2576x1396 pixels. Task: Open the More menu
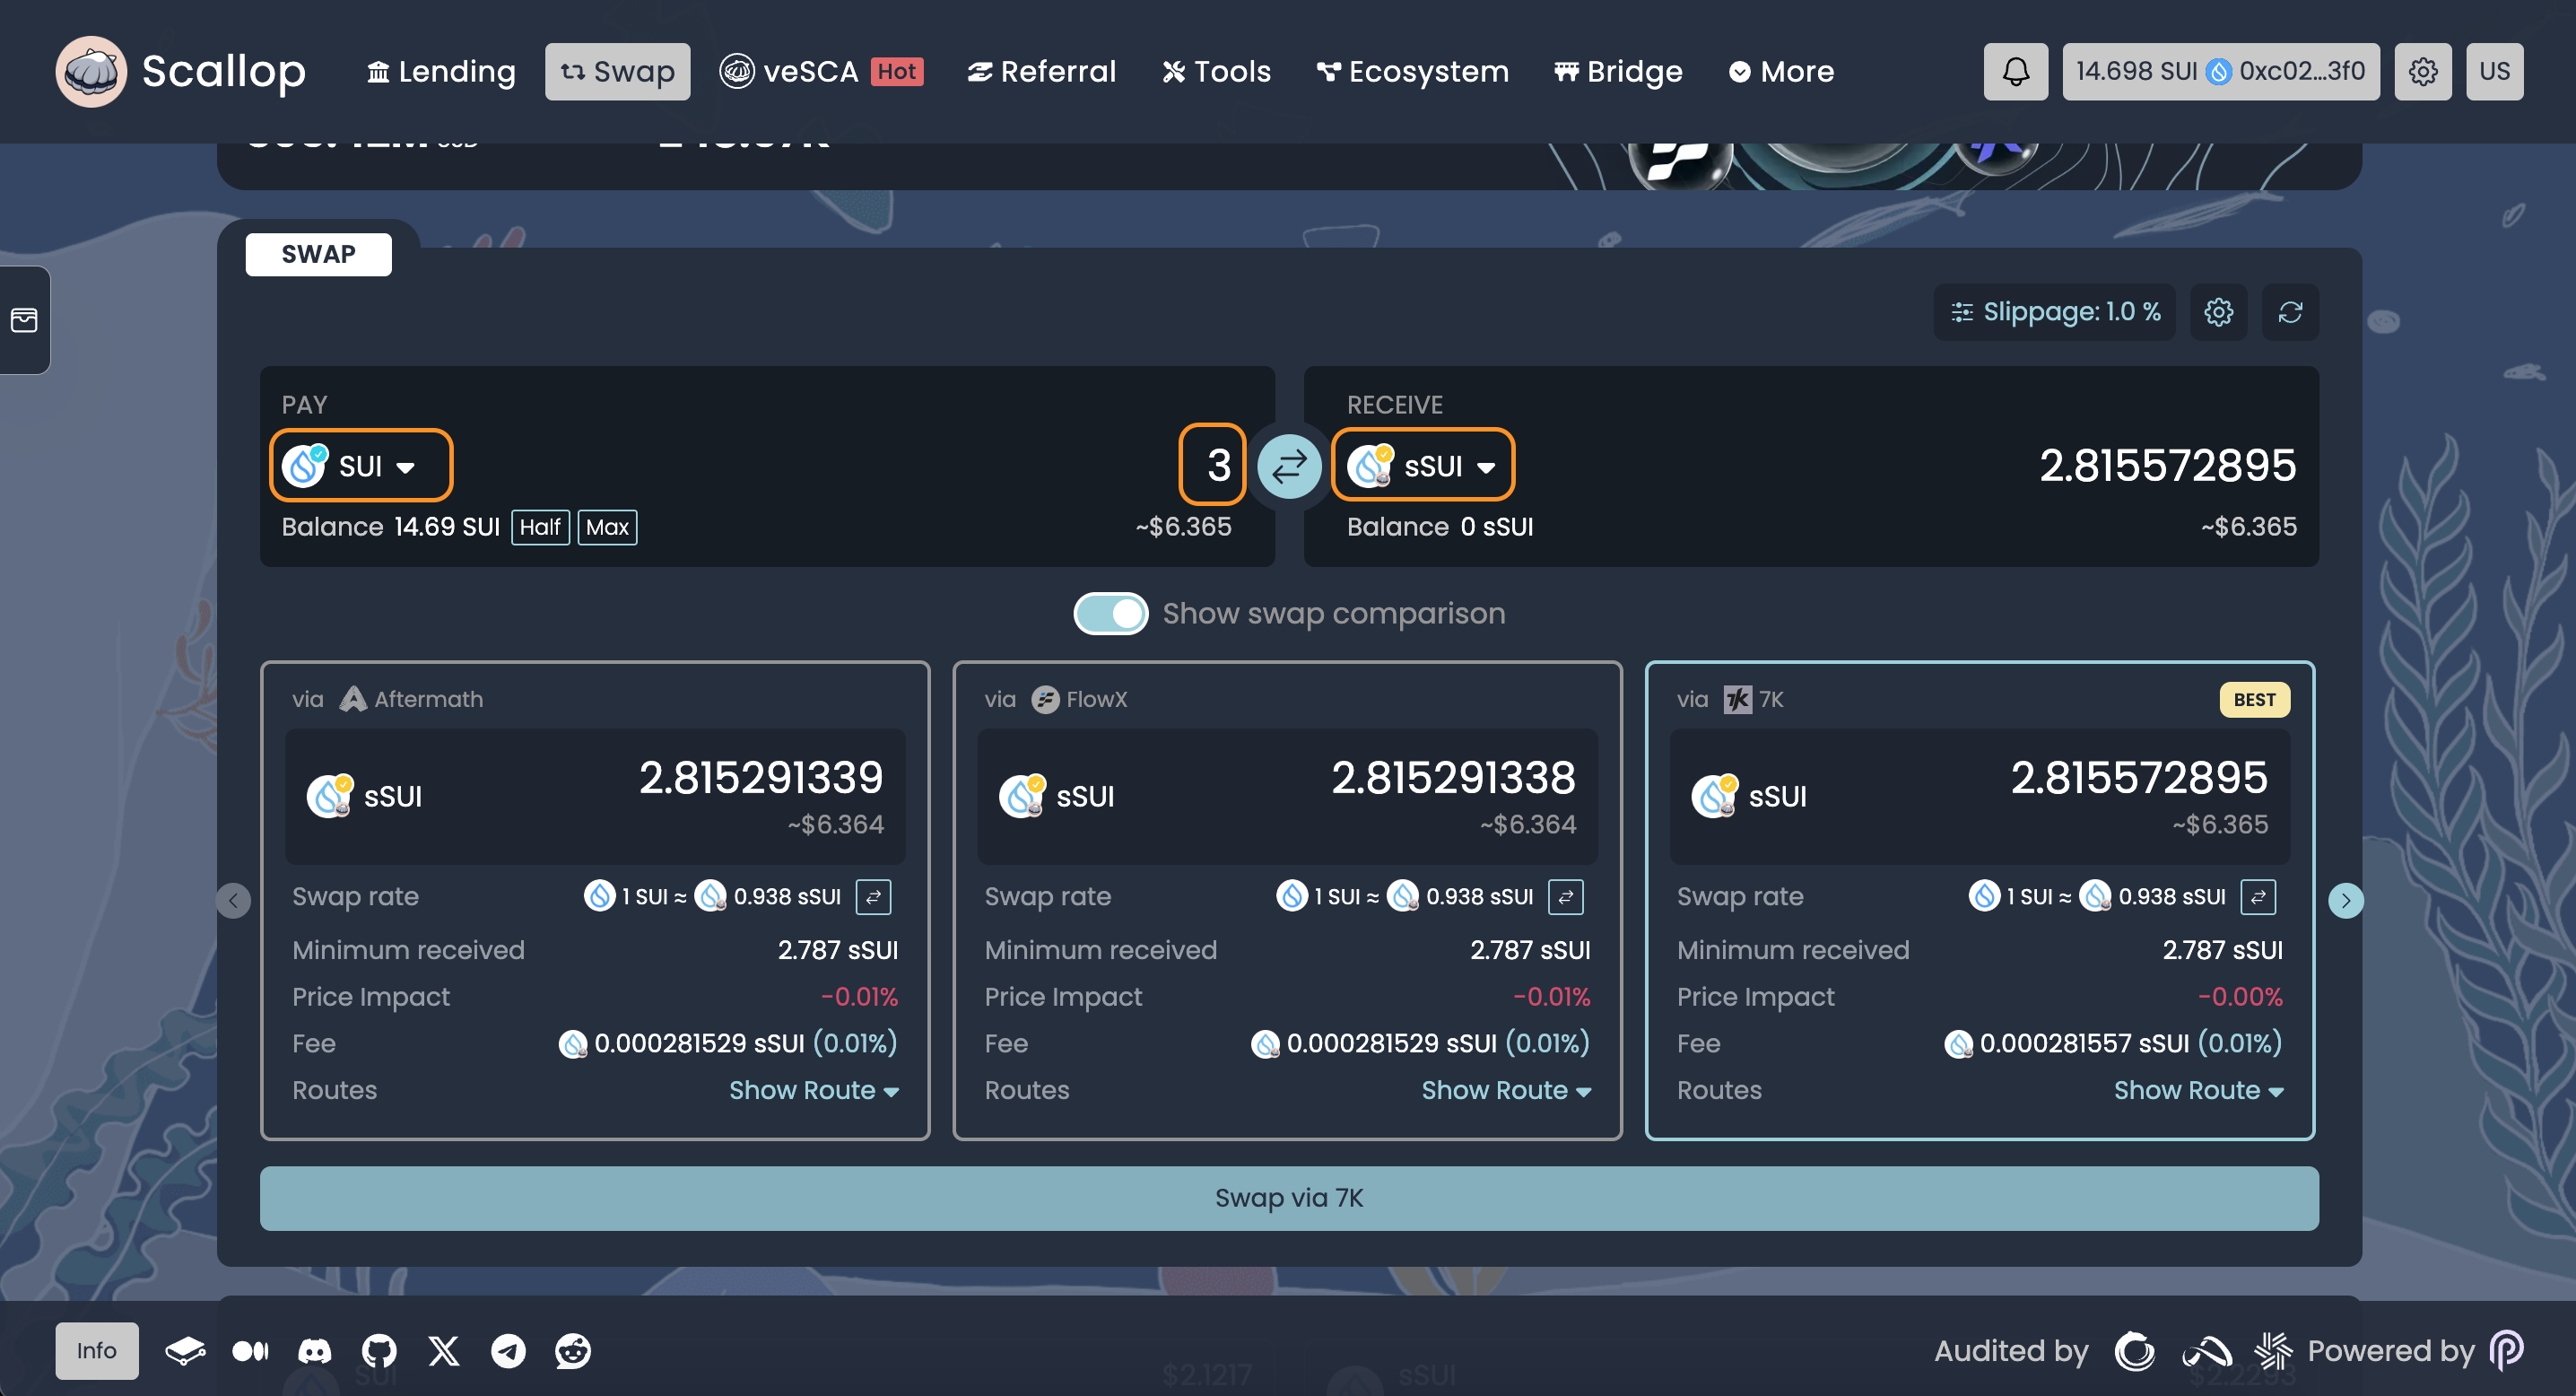(x=1781, y=71)
